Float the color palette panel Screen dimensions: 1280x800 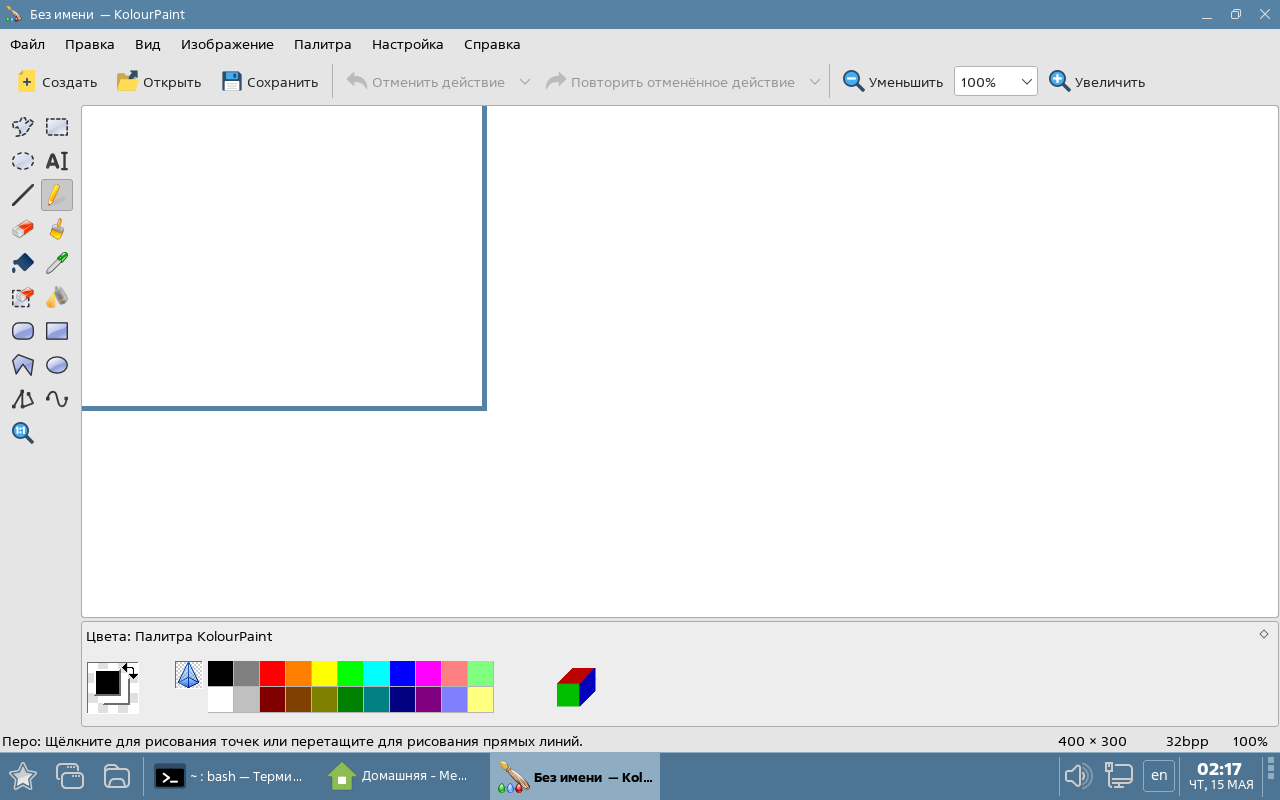coord(1263,634)
